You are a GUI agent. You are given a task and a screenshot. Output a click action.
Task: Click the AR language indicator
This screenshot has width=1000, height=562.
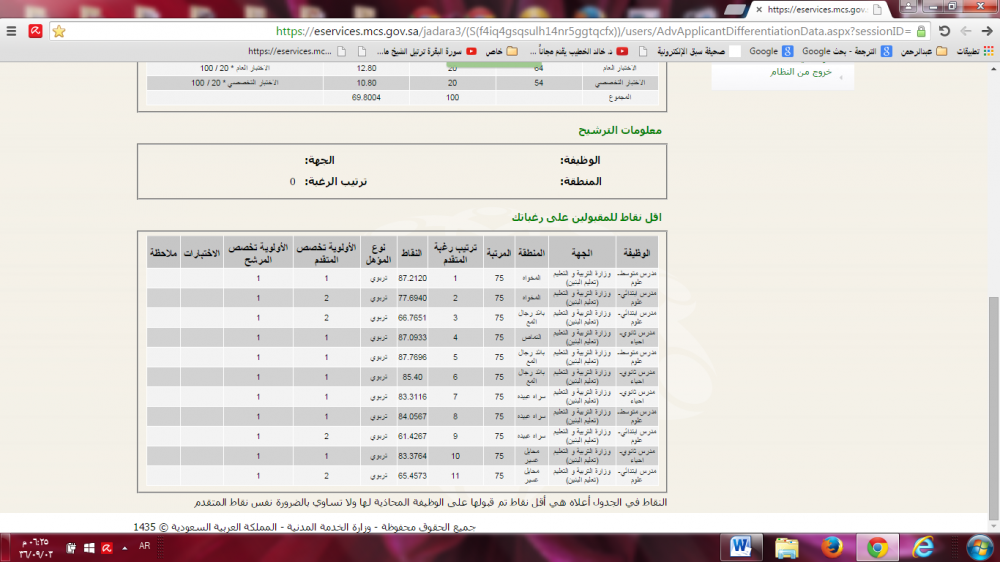click(x=145, y=546)
